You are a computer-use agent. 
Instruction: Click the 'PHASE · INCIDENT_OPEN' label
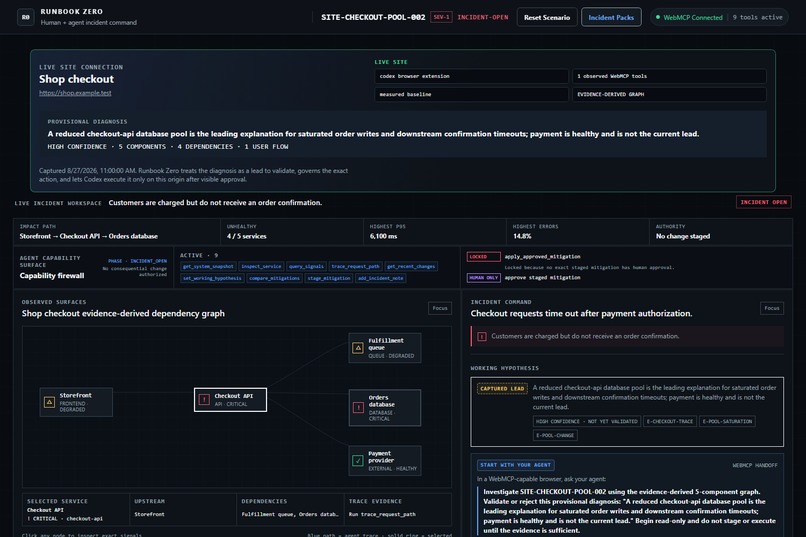137,261
